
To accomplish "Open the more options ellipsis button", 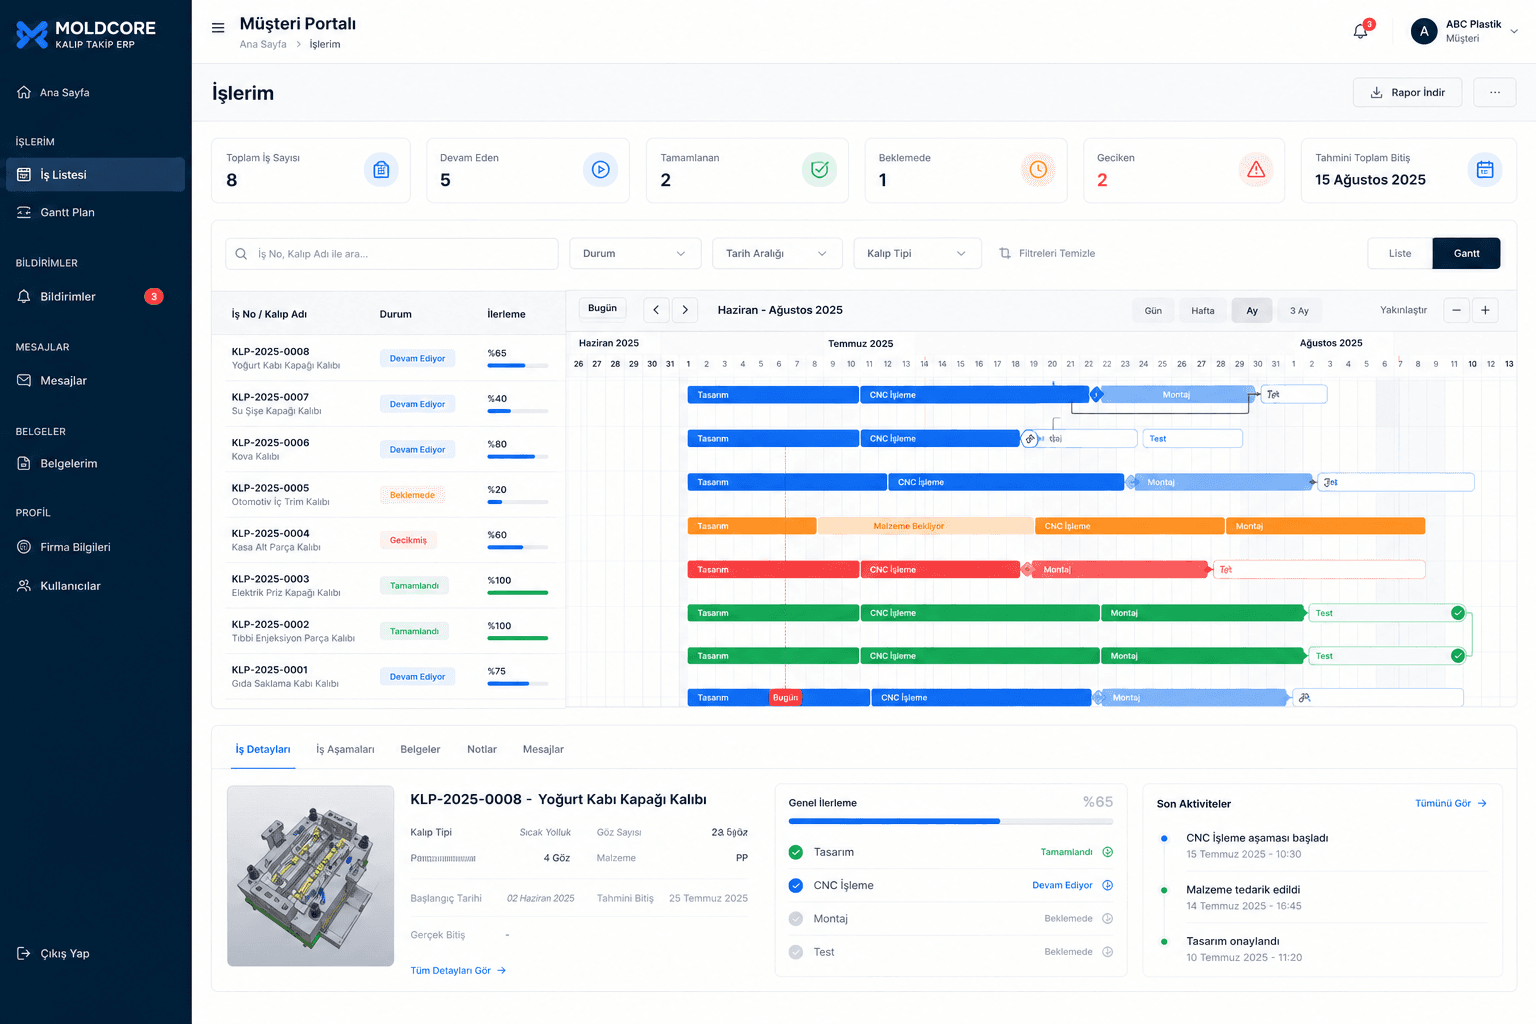I will point(1495,92).
